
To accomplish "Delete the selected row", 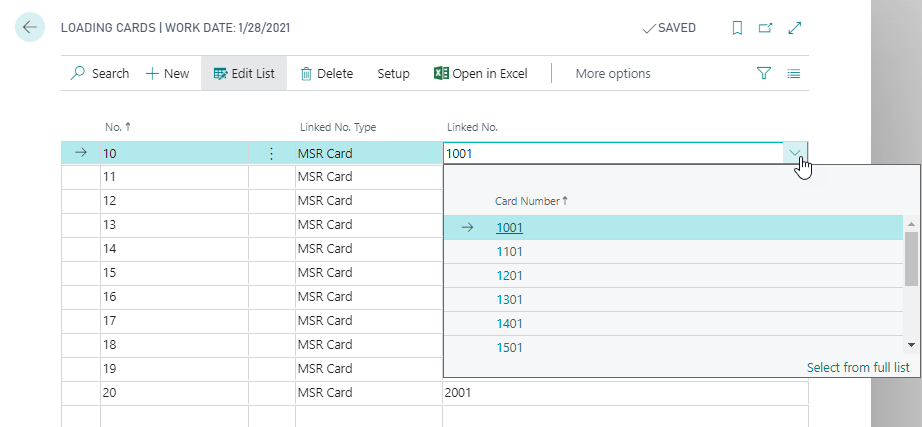I will click(x=327, y=73).
